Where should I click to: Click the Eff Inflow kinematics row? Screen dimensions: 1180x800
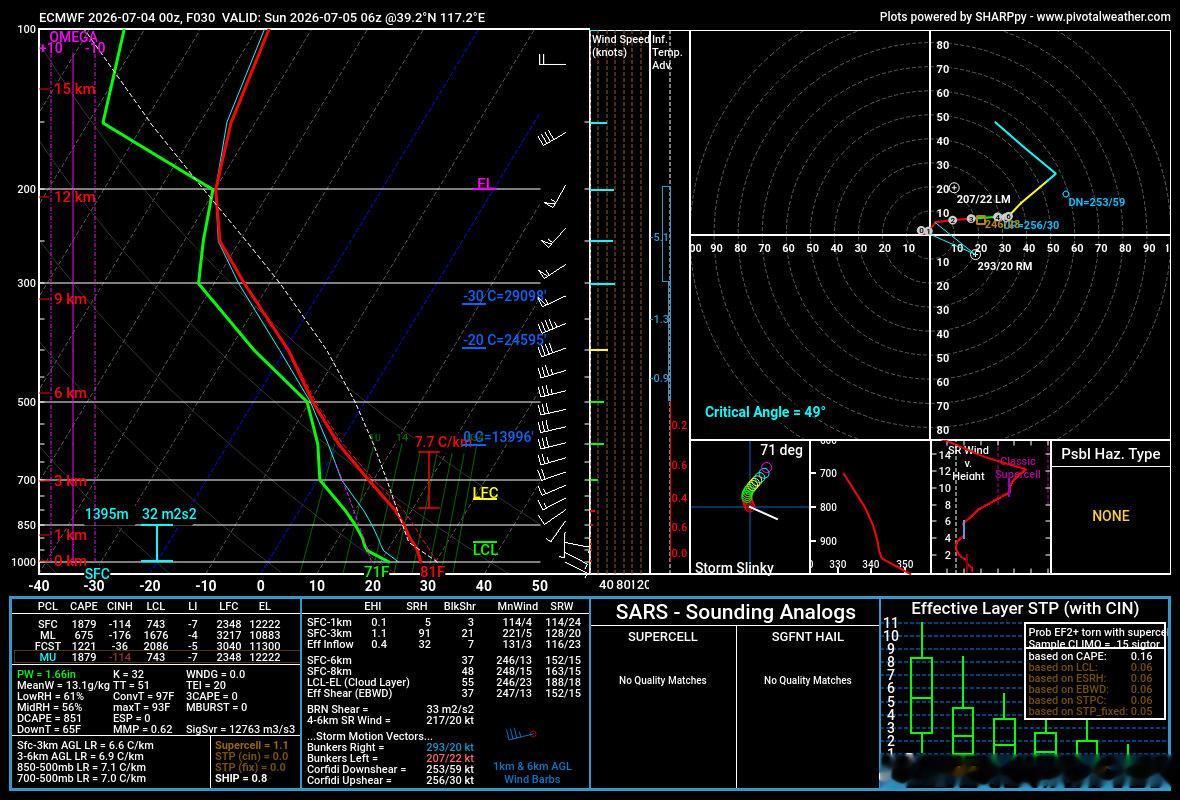tap(444, 644)
